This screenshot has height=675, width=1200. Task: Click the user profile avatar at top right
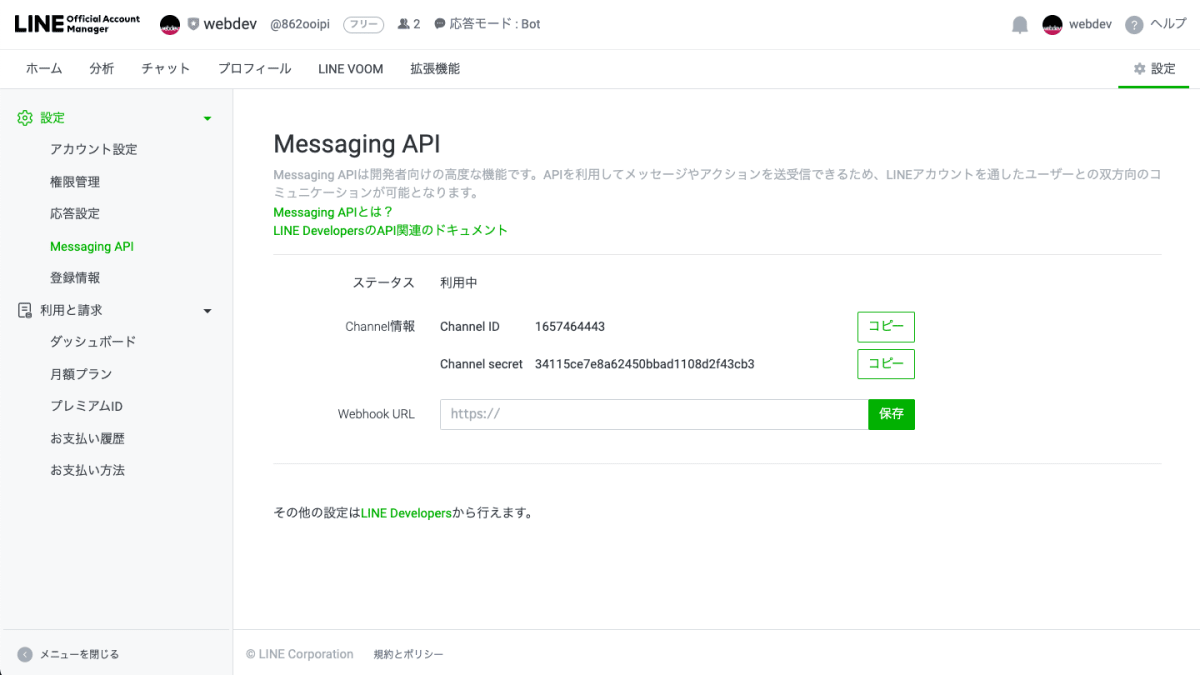[1052, 25]
